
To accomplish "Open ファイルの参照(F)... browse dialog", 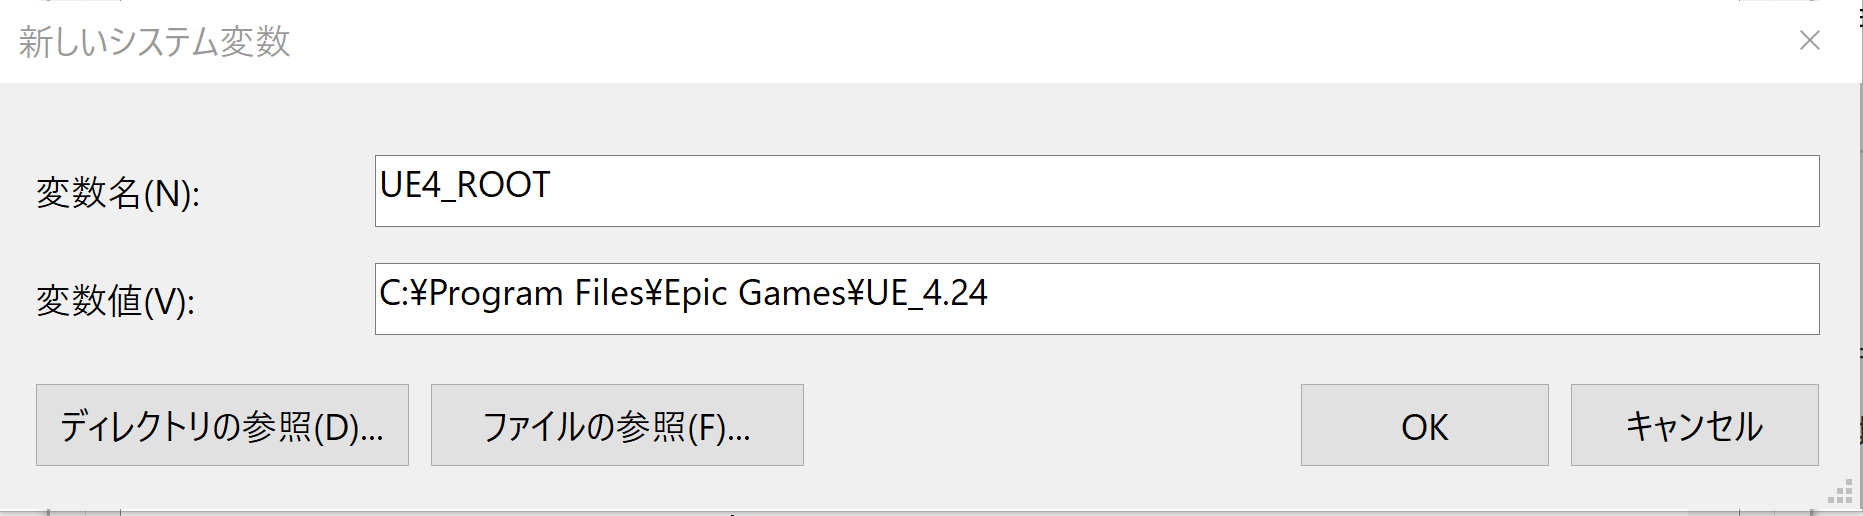I will tap(617, 426).
